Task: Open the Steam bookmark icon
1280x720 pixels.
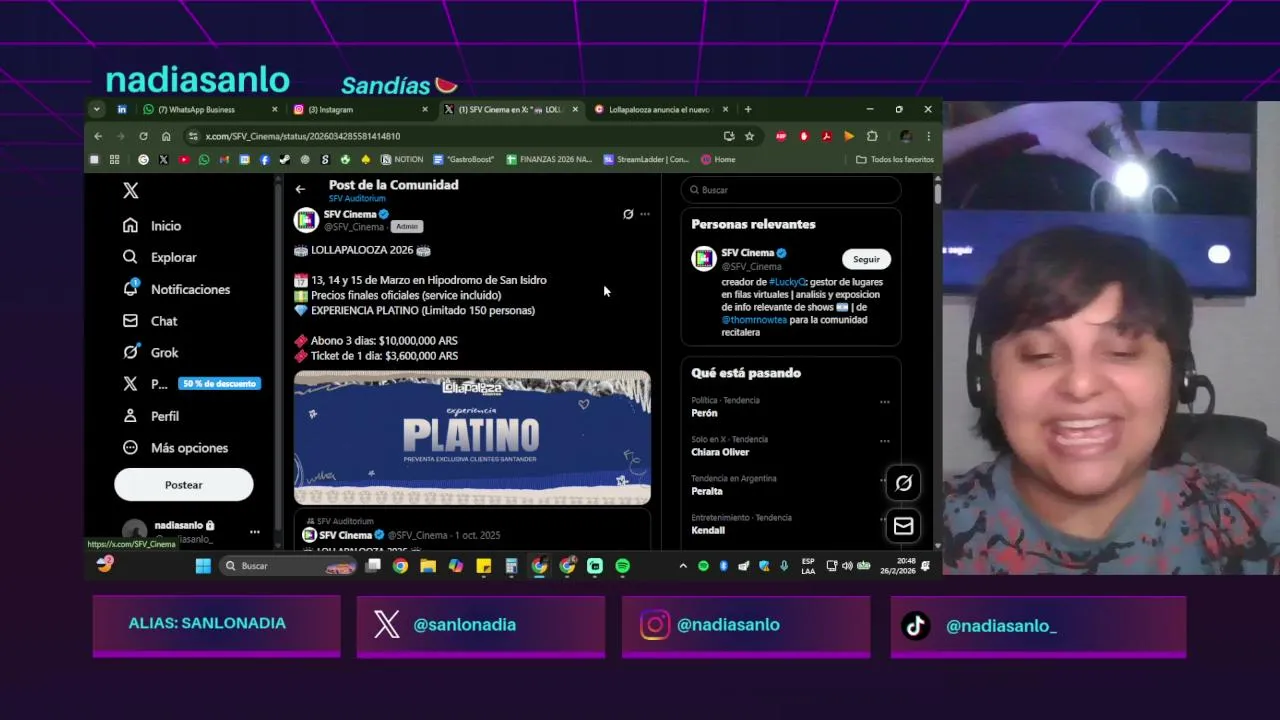Action: click(285, 159)
